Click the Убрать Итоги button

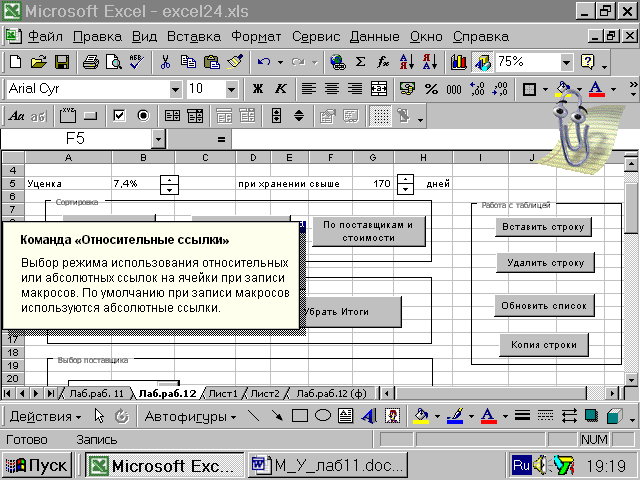tap(353, 312)
